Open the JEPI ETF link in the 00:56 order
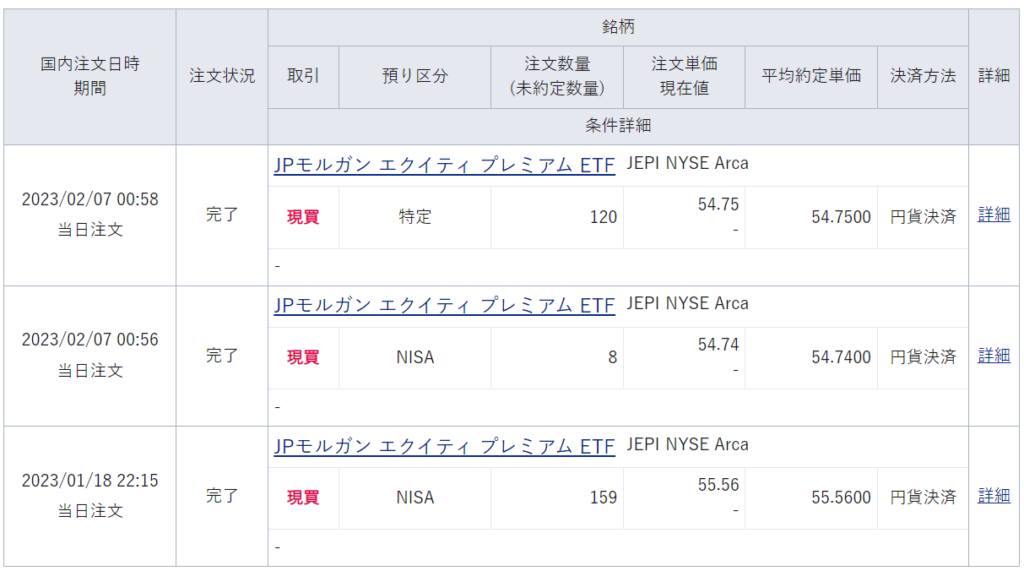This screenshot has width=1024, height=571. point(444,306)
